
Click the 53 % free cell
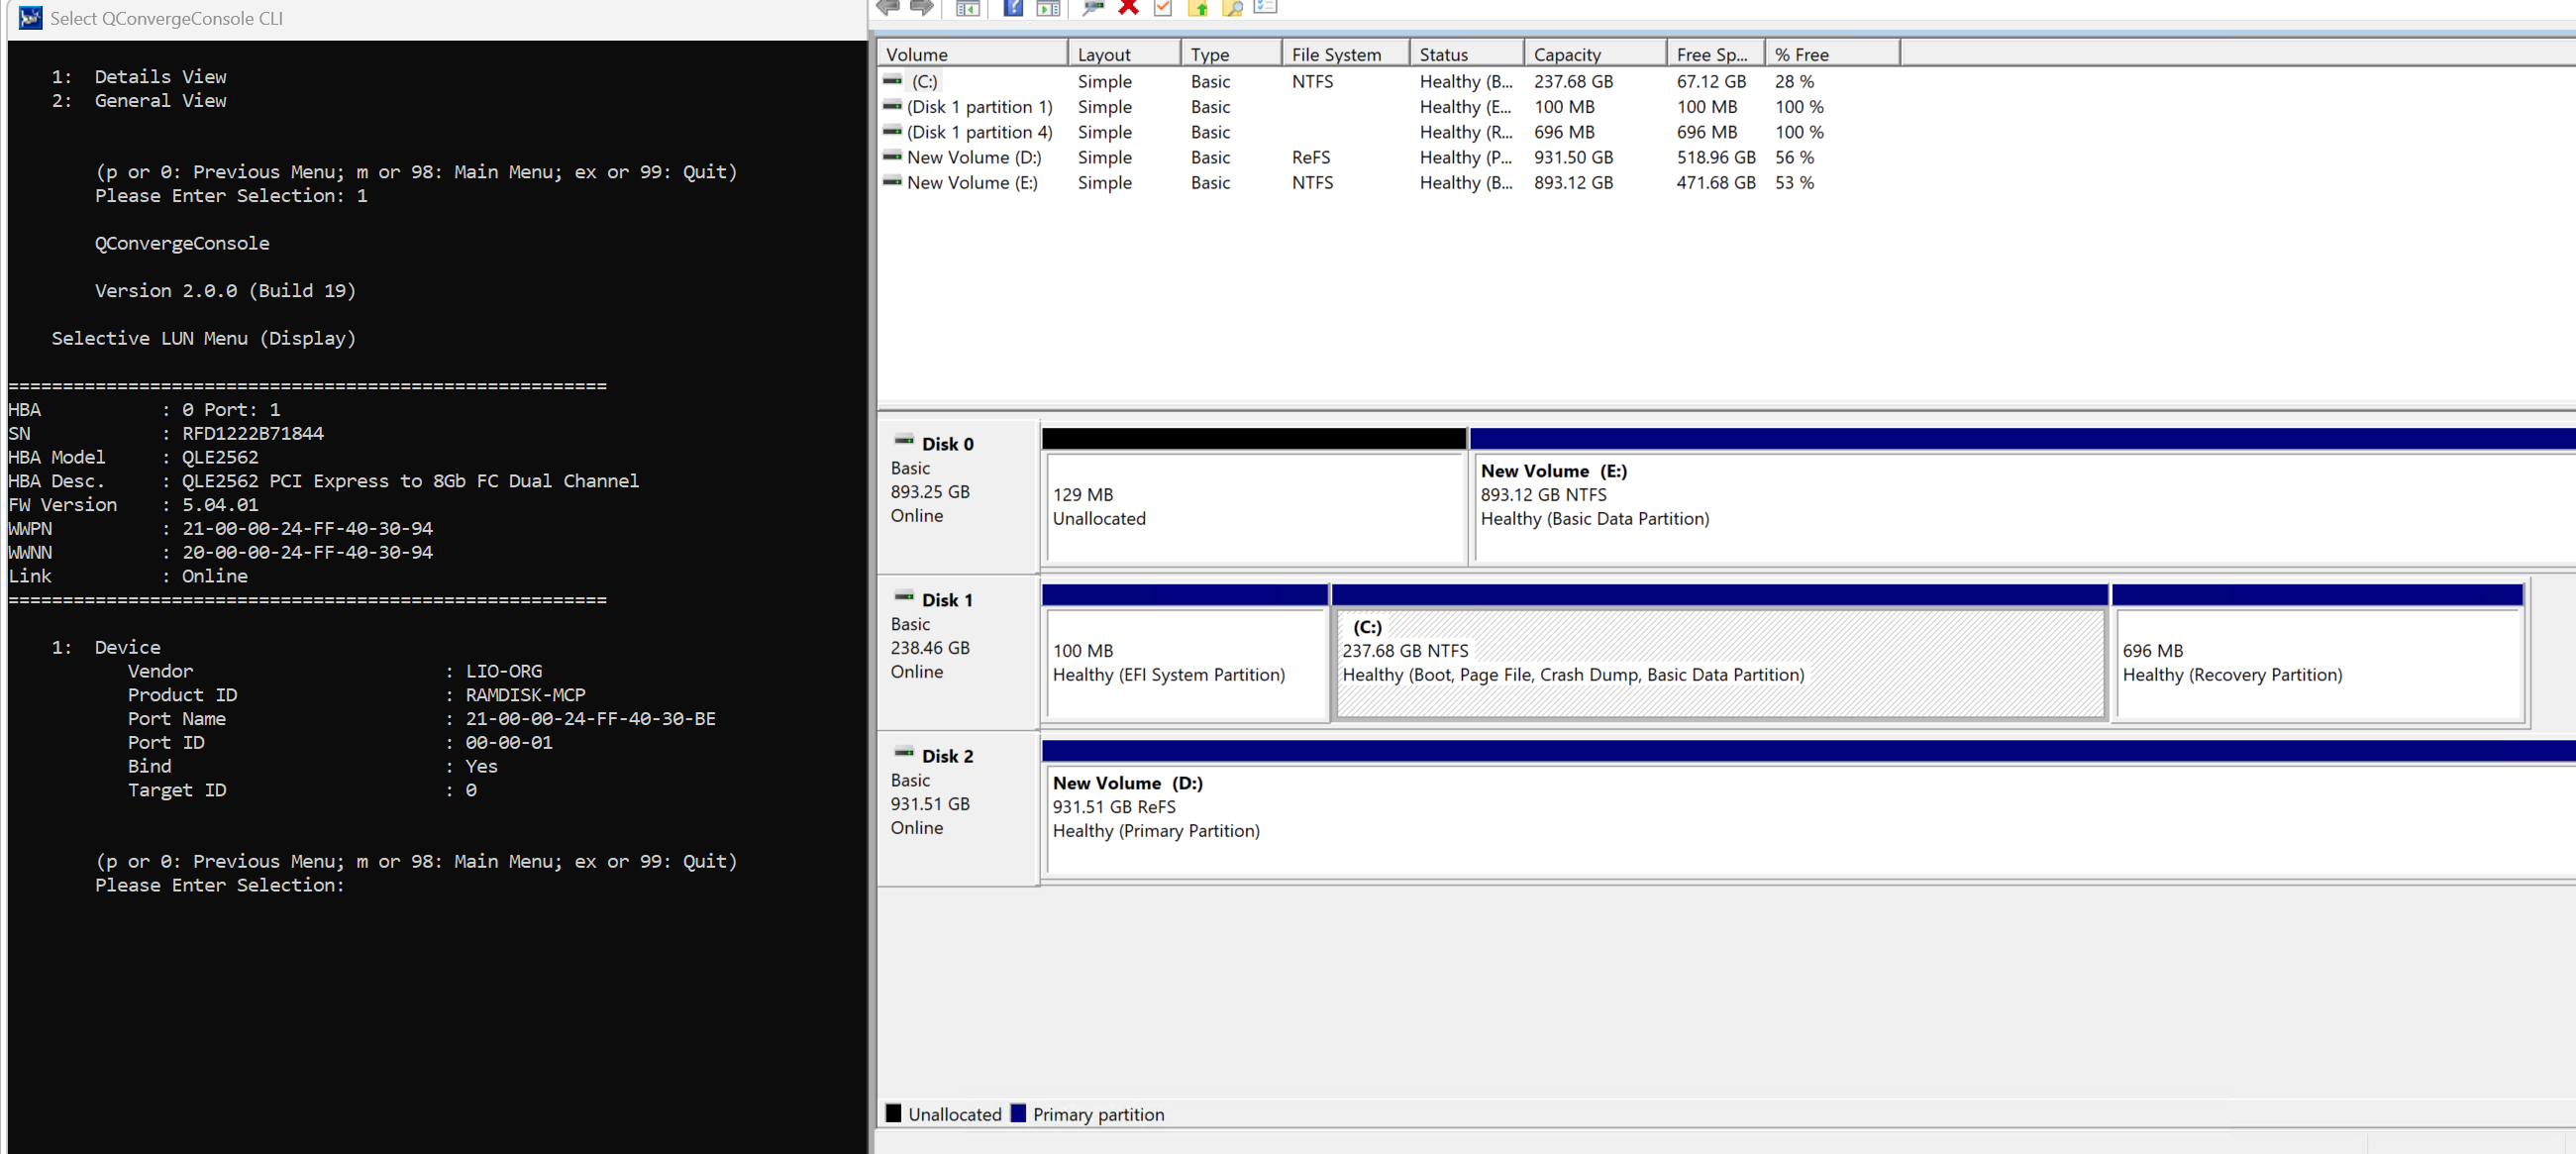(1794, 182)
